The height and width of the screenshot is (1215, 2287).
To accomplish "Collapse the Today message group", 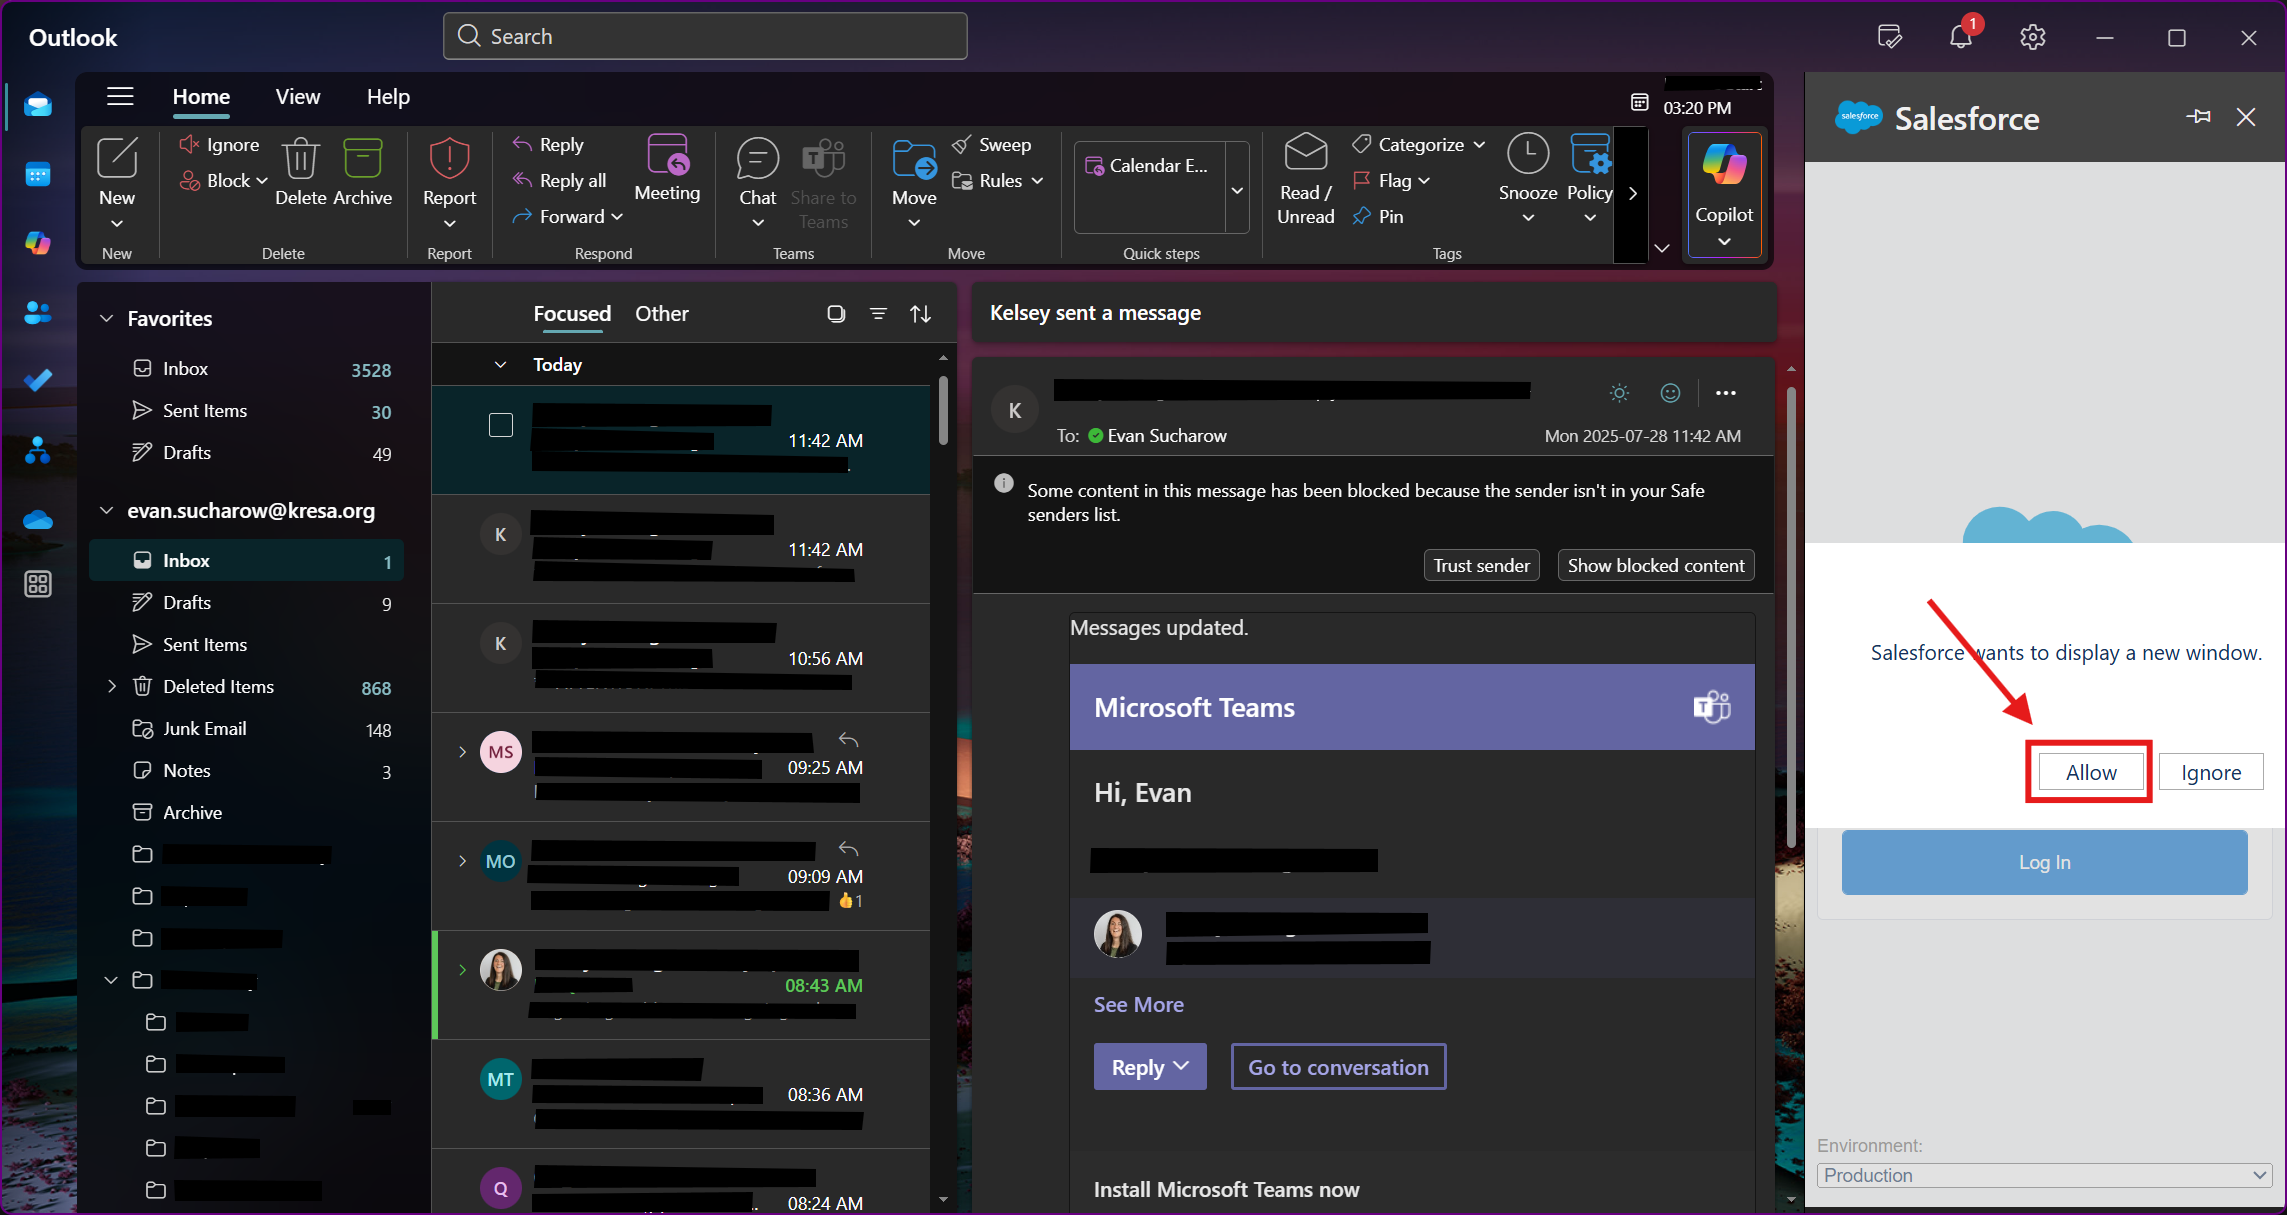I will [x=501, y=365].
